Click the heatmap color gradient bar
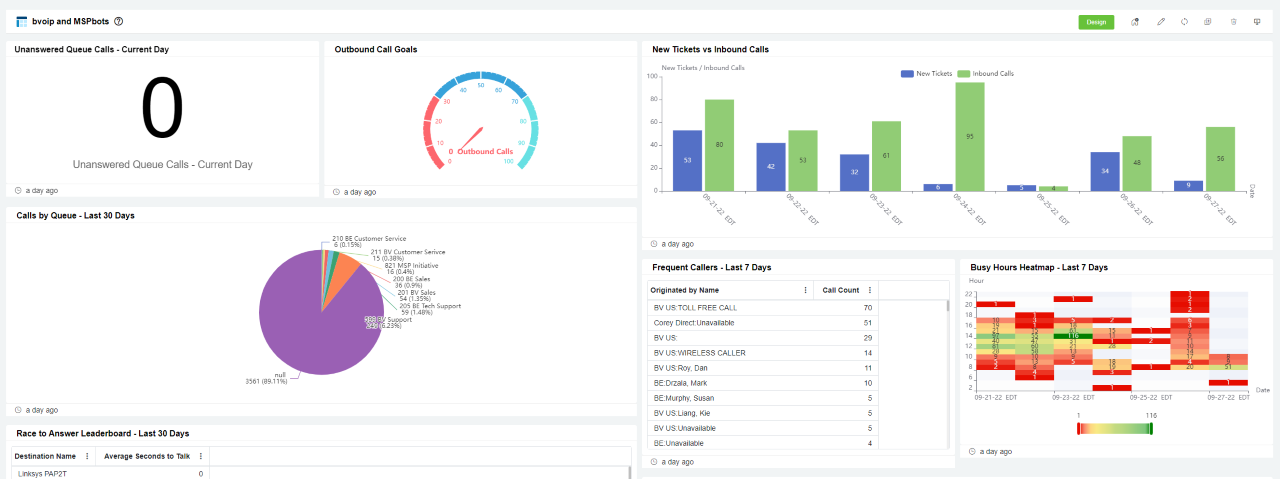Screen dimensions: 1280x479 (x=1114, y=428)
